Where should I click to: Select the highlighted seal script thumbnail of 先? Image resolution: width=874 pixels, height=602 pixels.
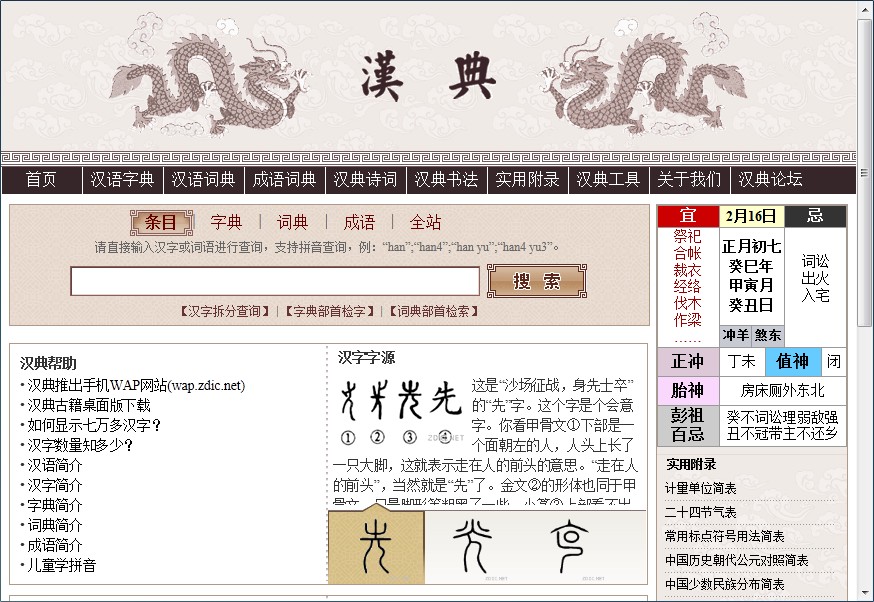click(378, 545)
